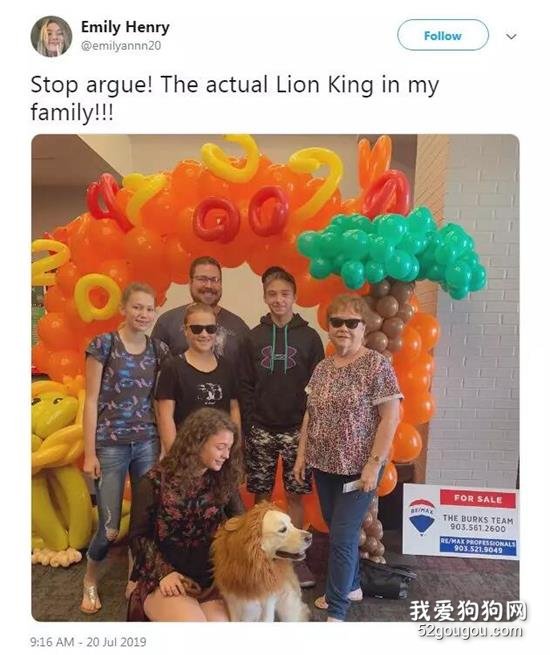Click the 我爱狗狗网 watermark text
The width and height of the screenshot is (550, 655).
(x=468, y=611)
